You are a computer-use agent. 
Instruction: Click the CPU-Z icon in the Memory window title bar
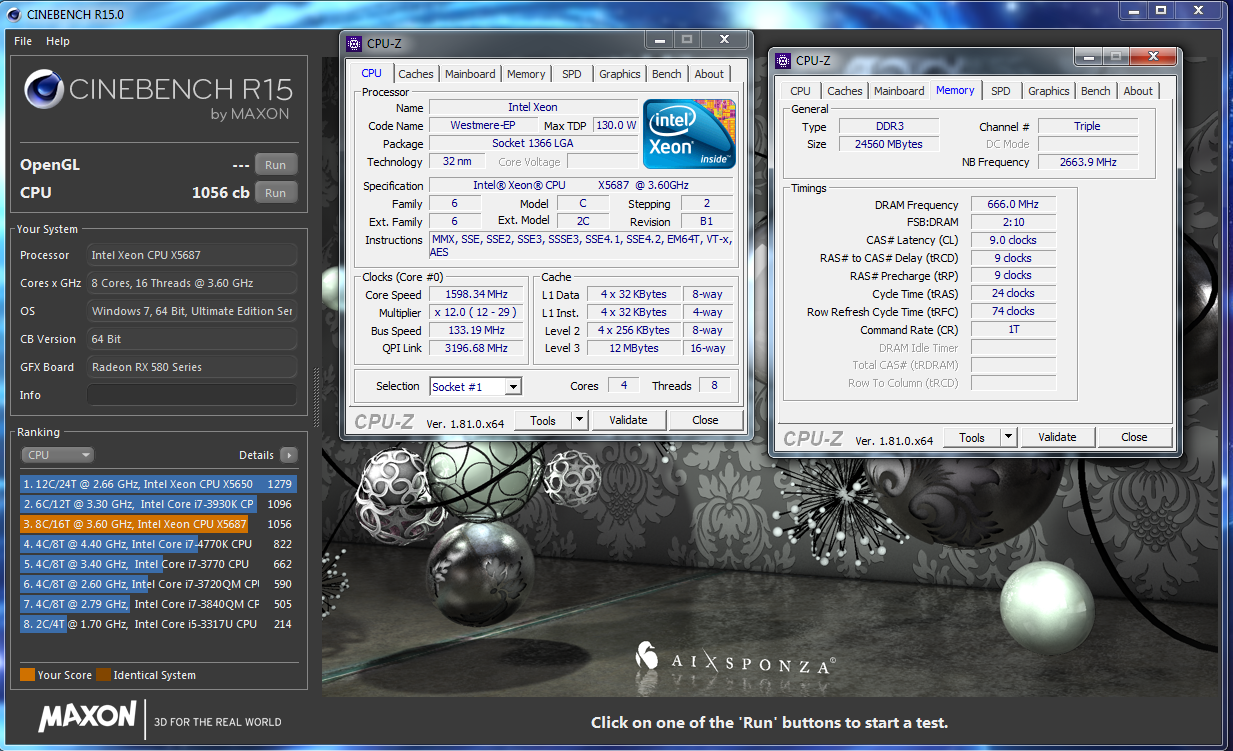782,60
